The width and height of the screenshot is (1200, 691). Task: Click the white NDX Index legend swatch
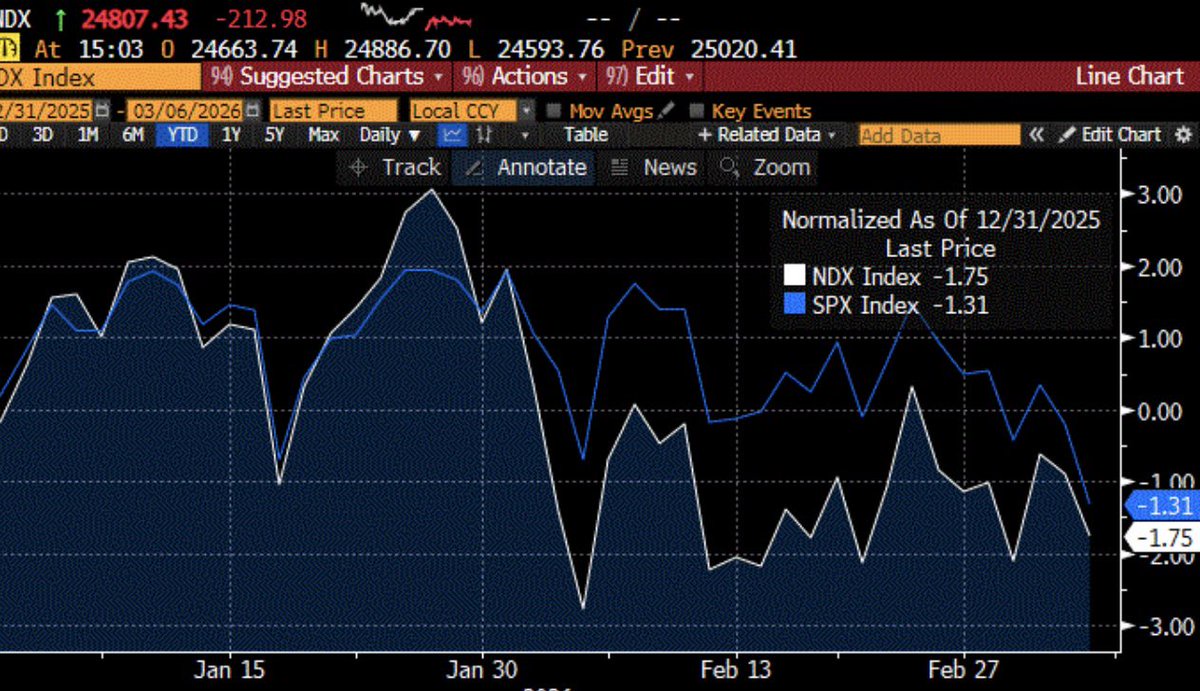click(x=794, y=276)
